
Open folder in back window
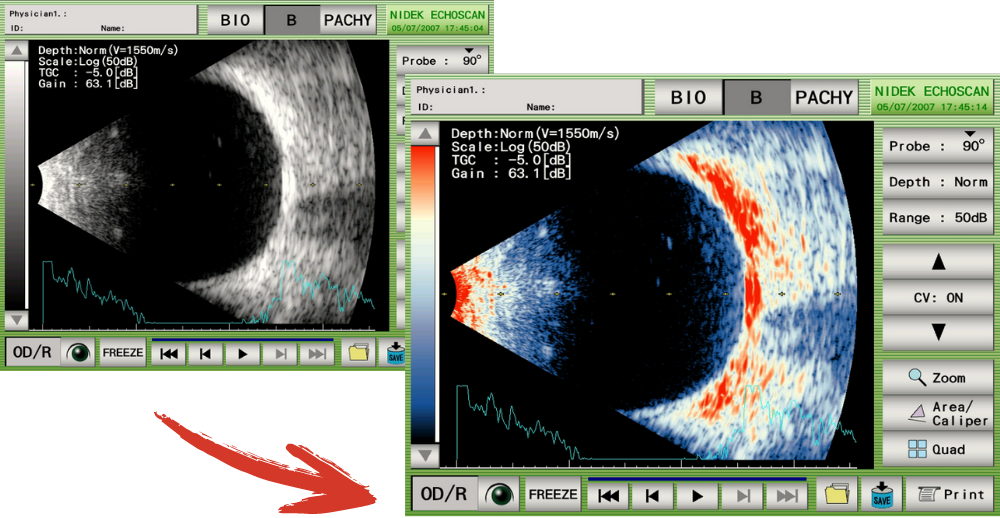[x=358, y=353]
